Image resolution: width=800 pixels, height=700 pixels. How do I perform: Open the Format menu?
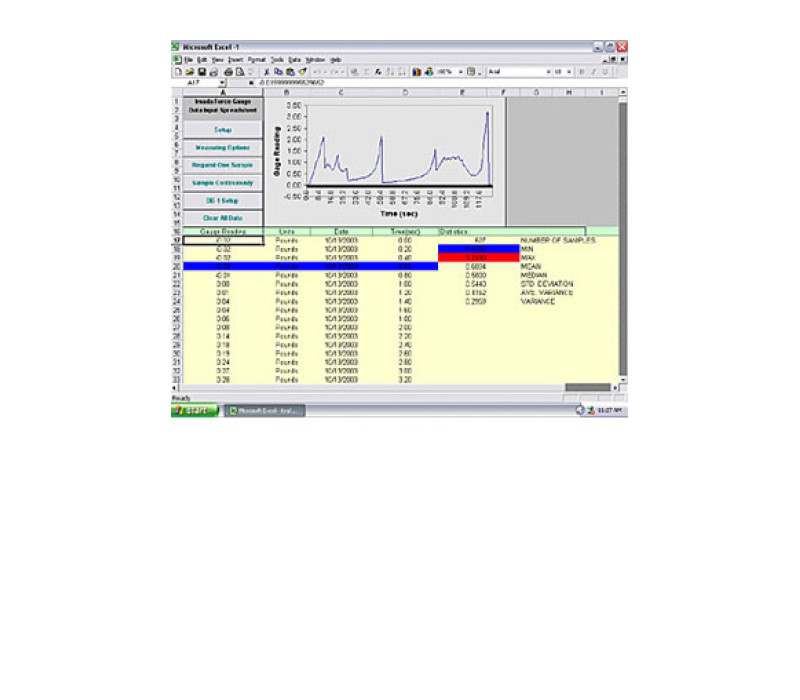257,60
